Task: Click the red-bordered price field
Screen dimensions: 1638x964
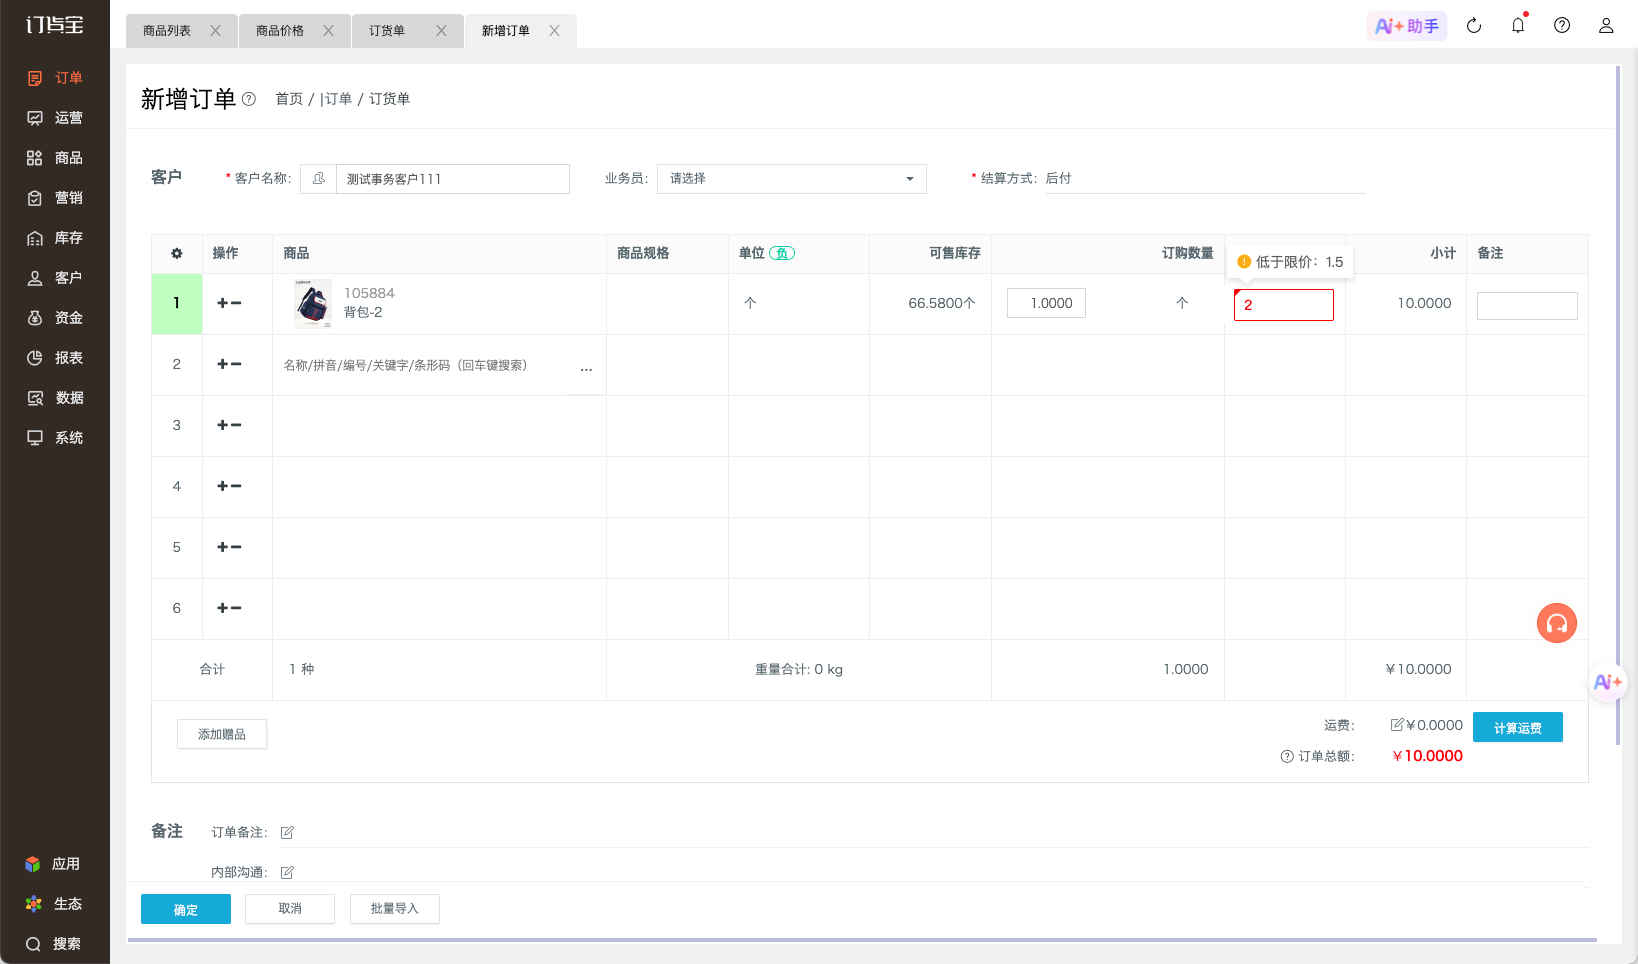Action: [1284, 305]
